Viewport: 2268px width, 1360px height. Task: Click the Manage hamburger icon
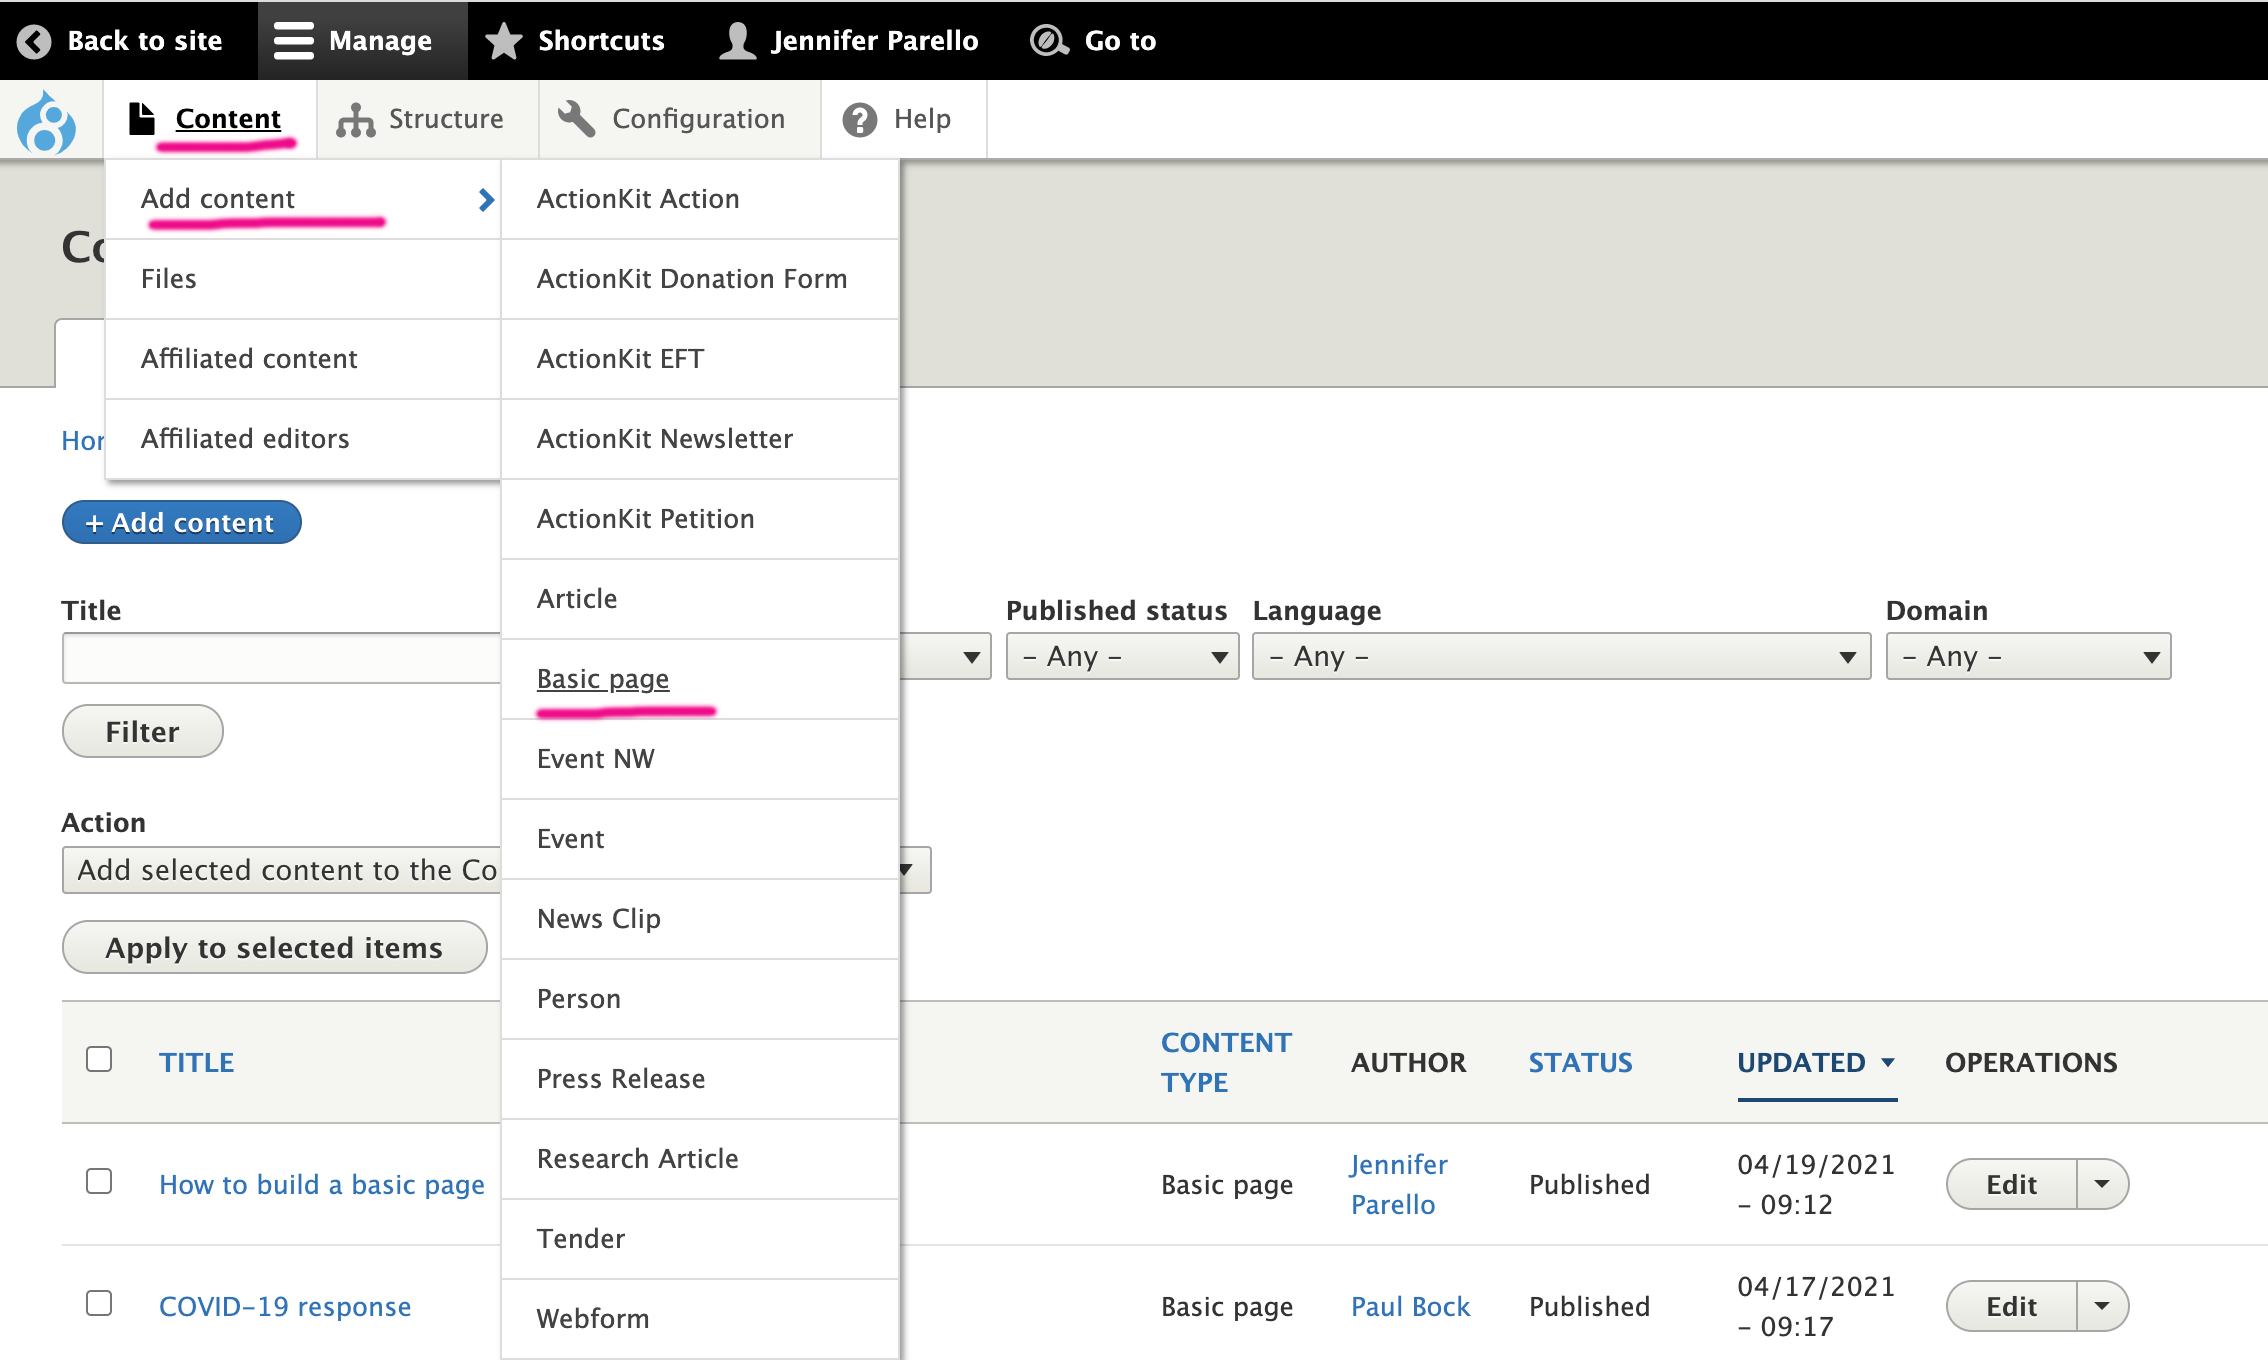[x=294, y=41]
